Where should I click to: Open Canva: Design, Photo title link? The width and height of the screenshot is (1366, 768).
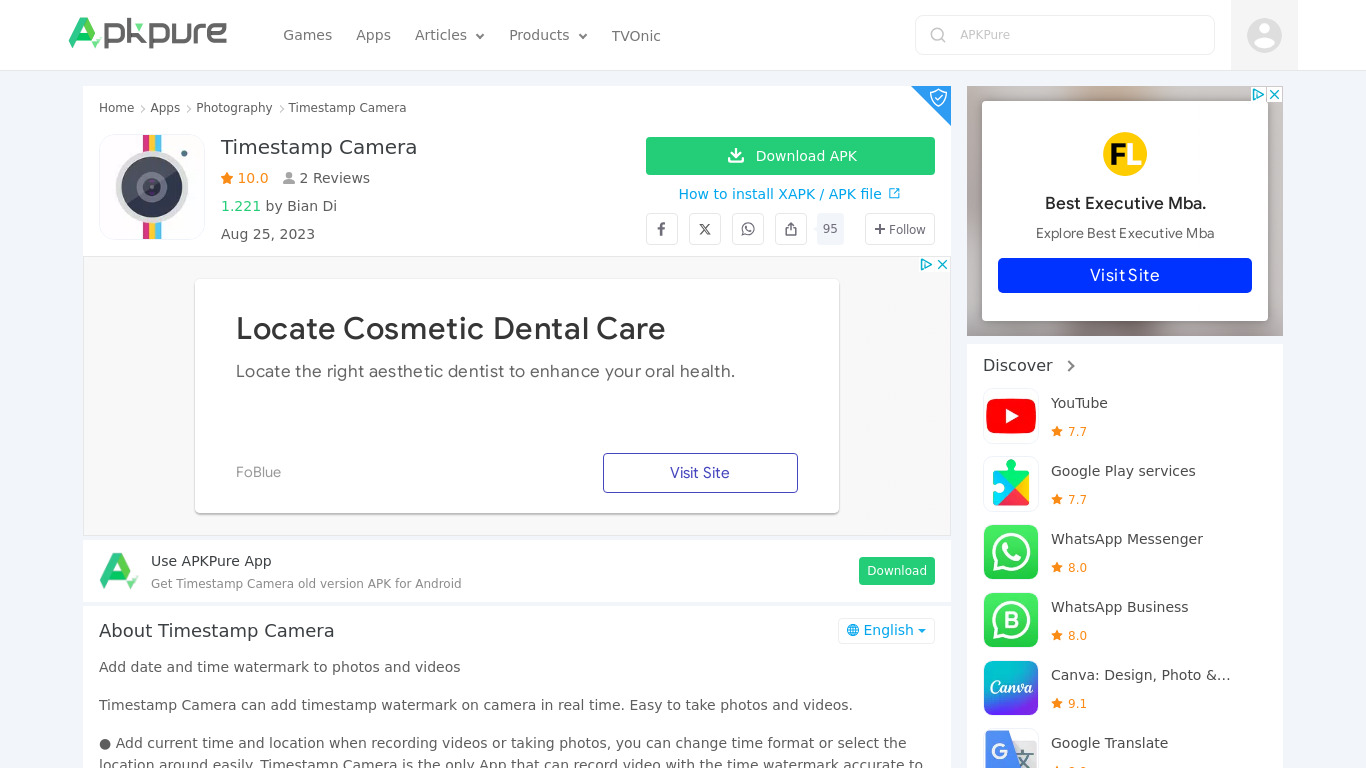(x=1141, y=675)
